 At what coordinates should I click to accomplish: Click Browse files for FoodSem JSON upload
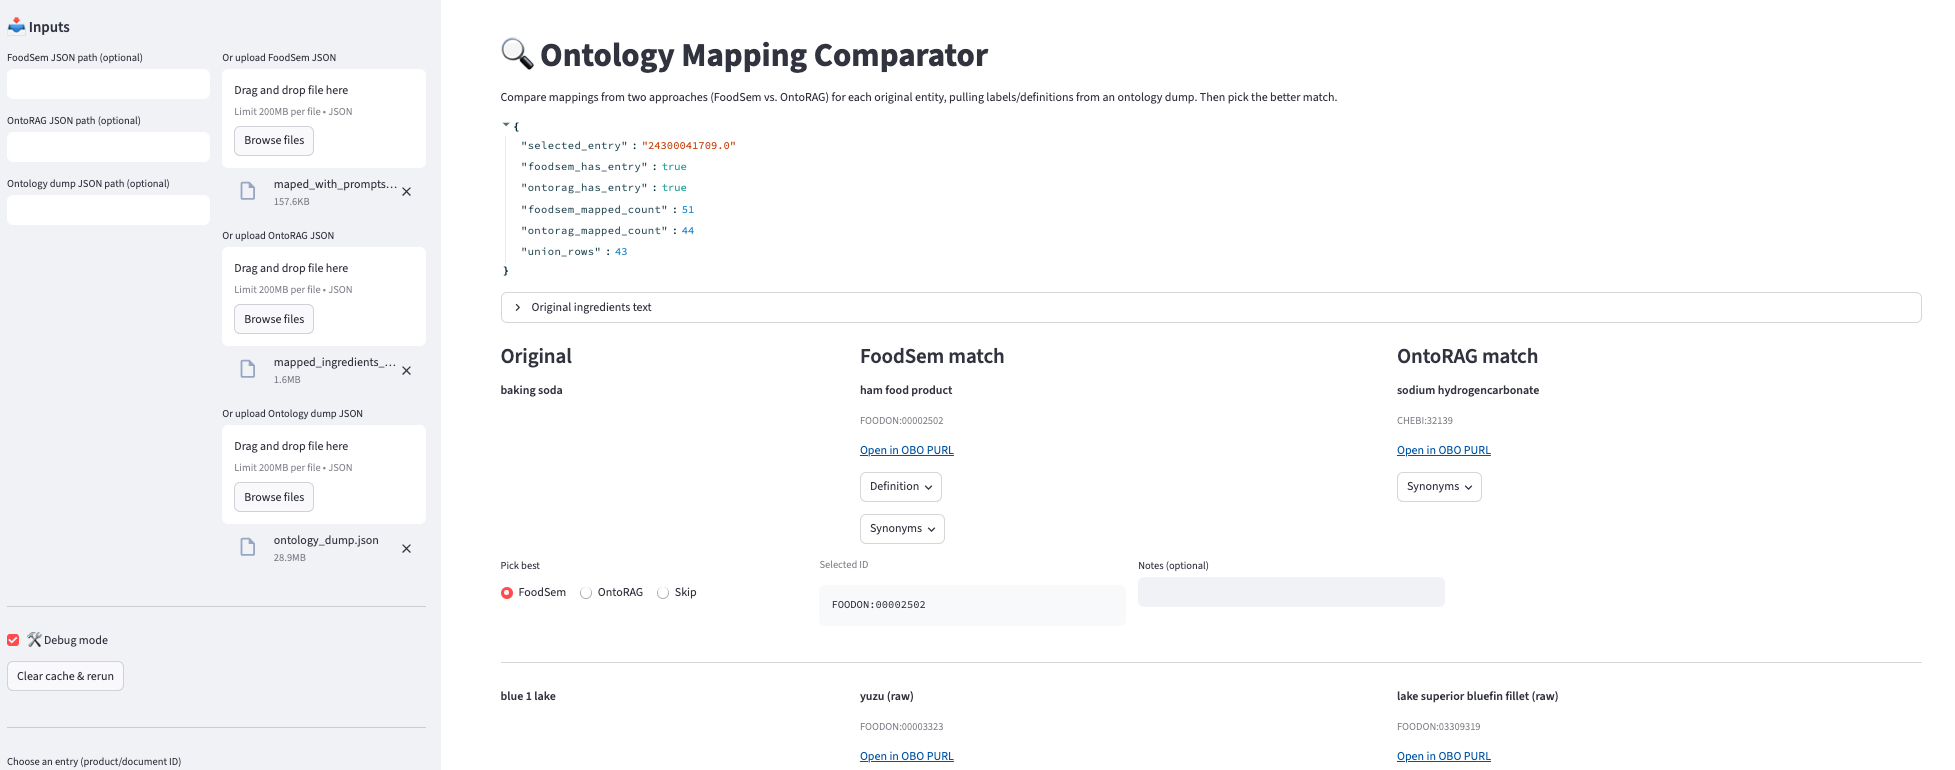pyautogui.click(x=274, y=141)
